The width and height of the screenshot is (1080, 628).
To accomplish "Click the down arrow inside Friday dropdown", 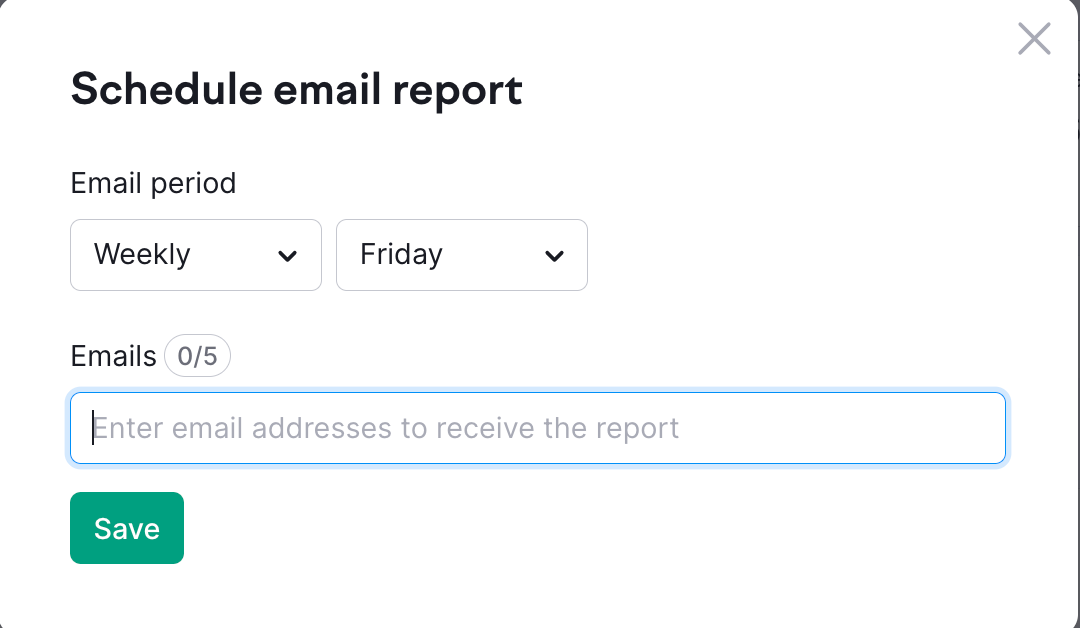I will coord(554,256).
